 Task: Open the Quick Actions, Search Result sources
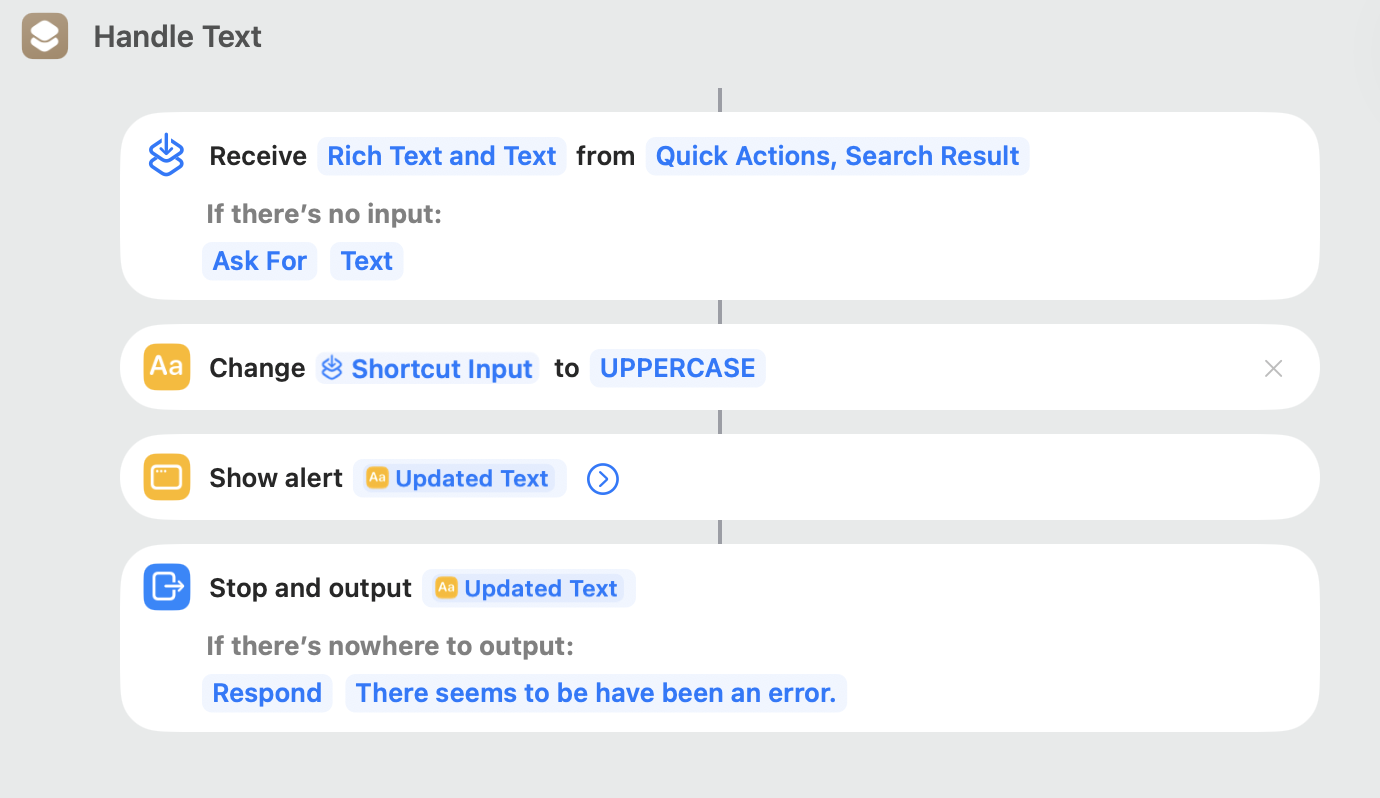point(837,156)
